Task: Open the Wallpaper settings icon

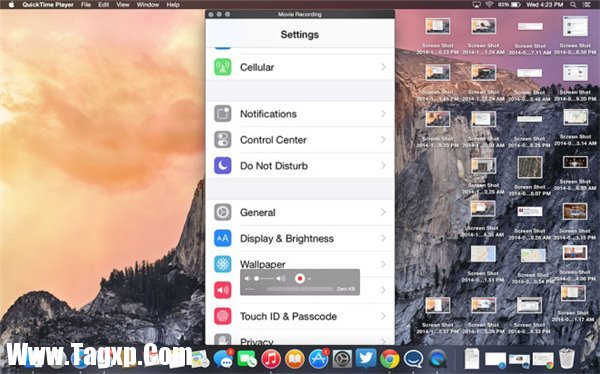Action: 223,264
